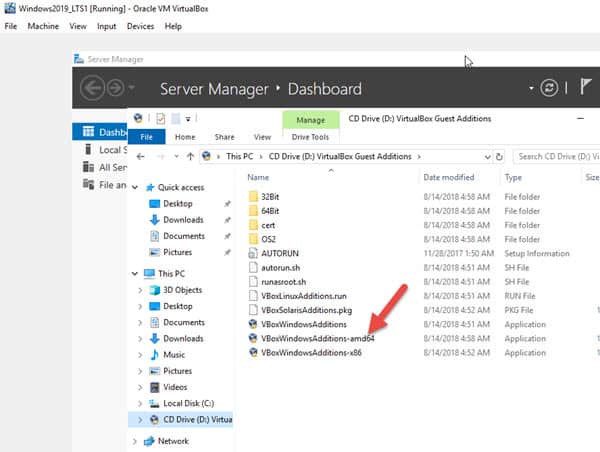600x452 pixels.
Task: Select autorun.sh file
Action: point(280,268)
